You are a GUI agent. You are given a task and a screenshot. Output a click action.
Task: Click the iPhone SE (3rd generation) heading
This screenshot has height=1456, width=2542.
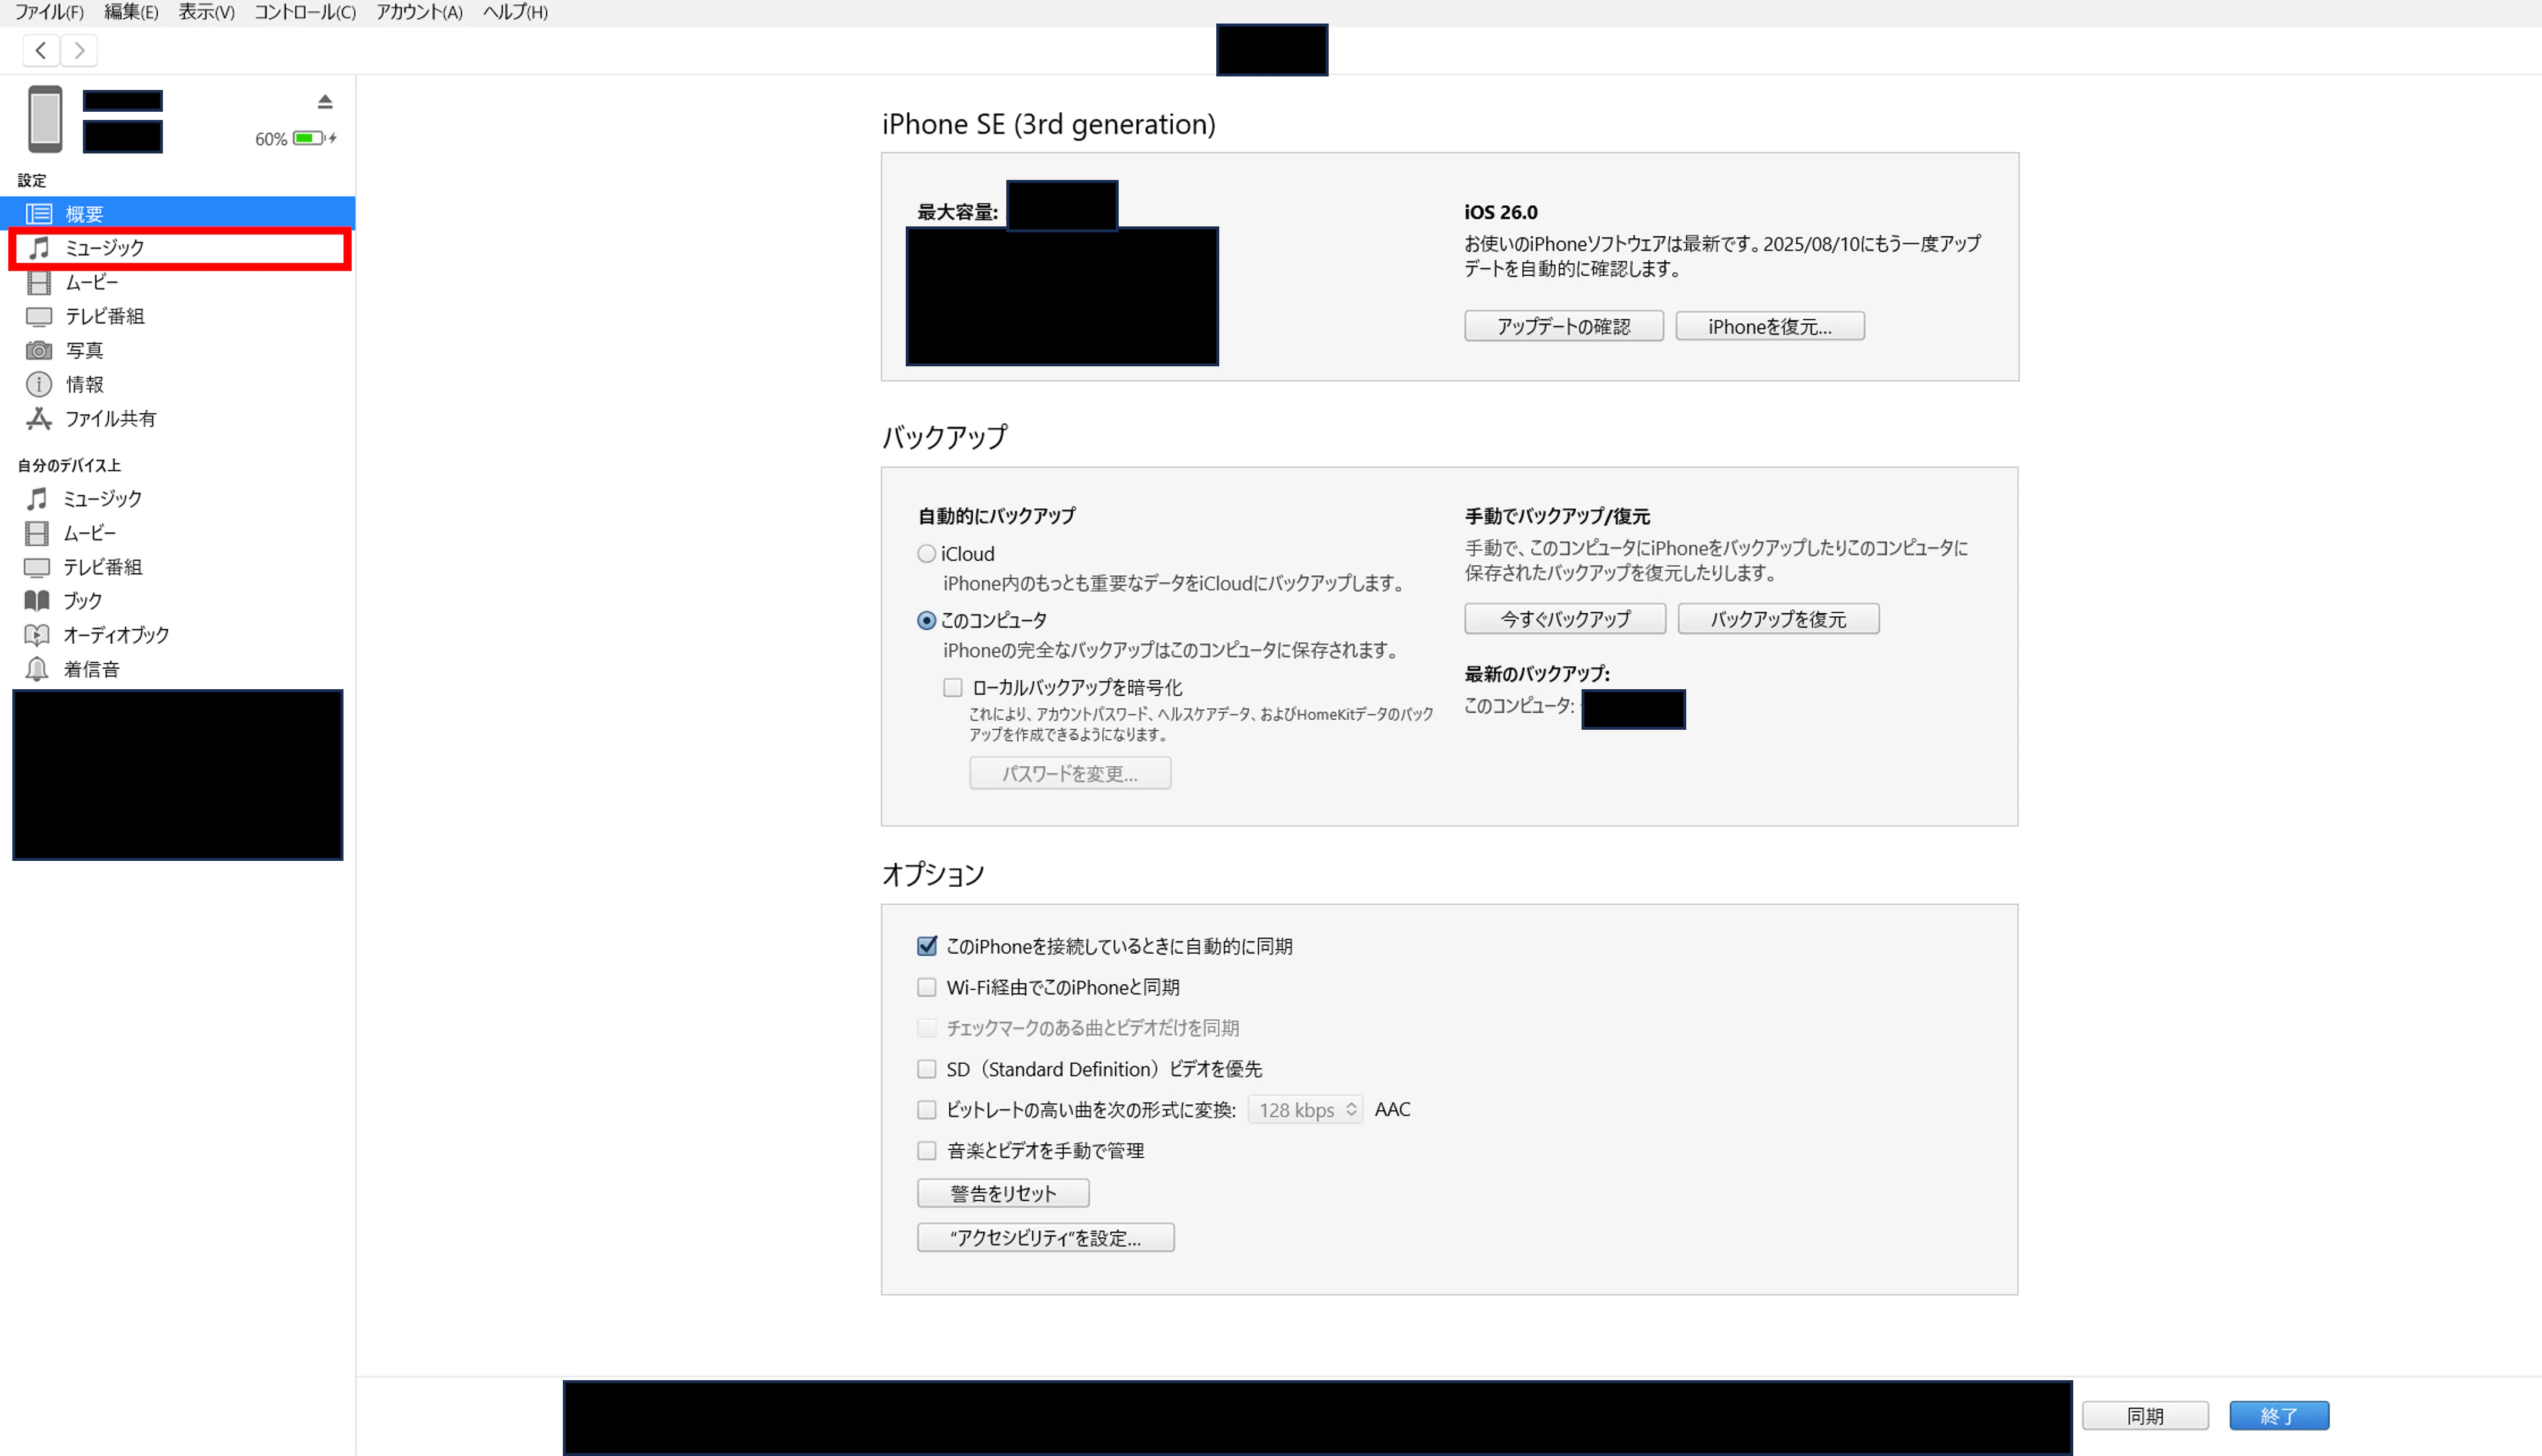[x=1049, y=124]
